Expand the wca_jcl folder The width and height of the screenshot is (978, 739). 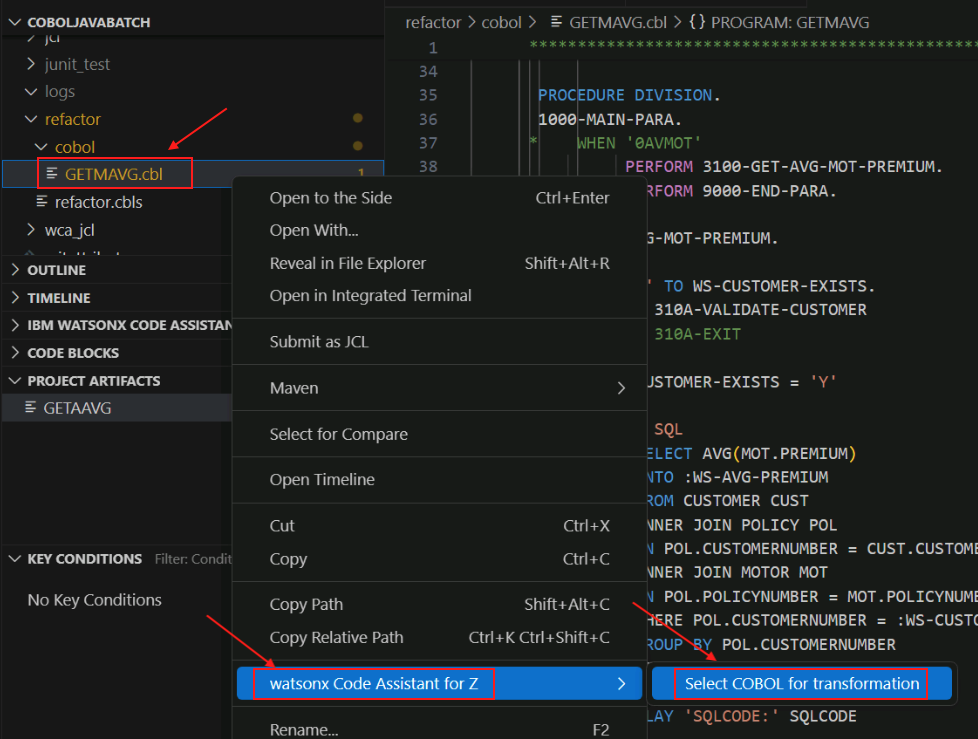click(x=31, y=230)
